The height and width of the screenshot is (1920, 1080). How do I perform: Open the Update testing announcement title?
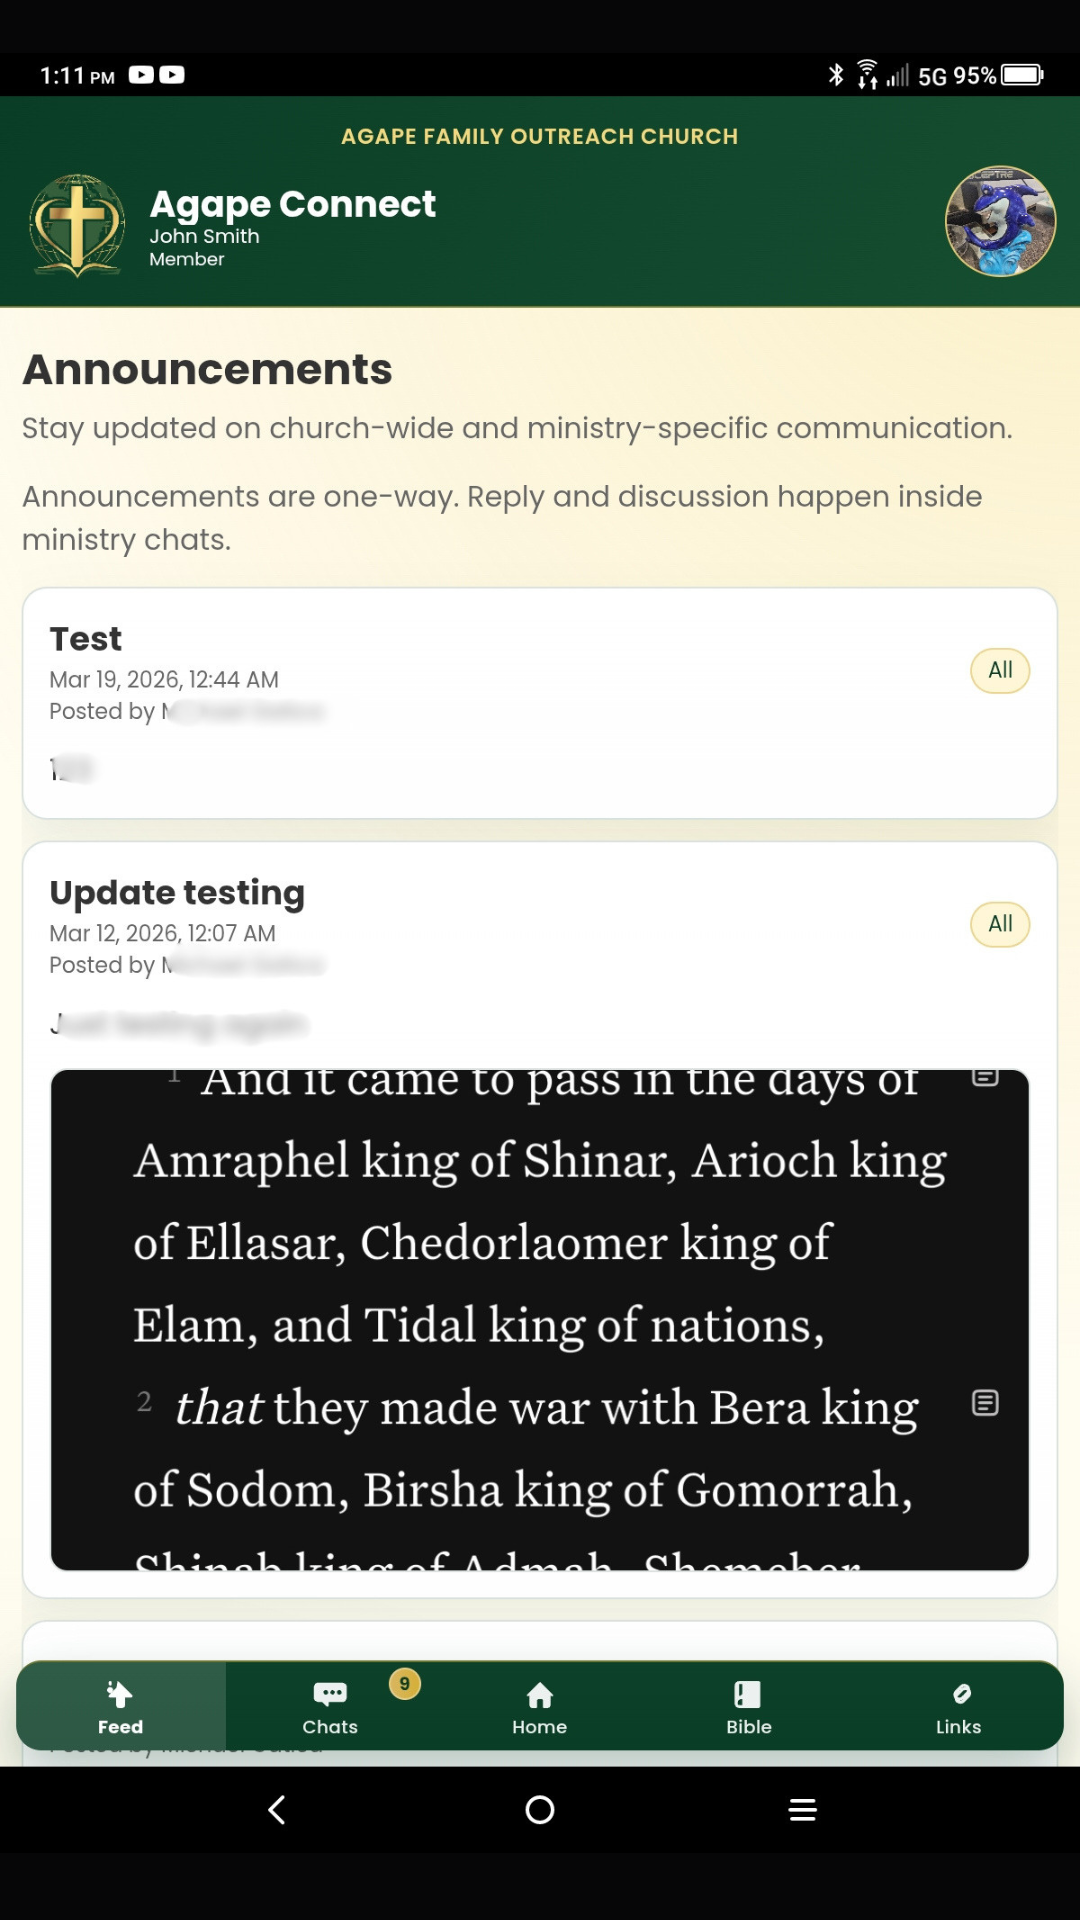pyautogui.click(x=177, y=892)
